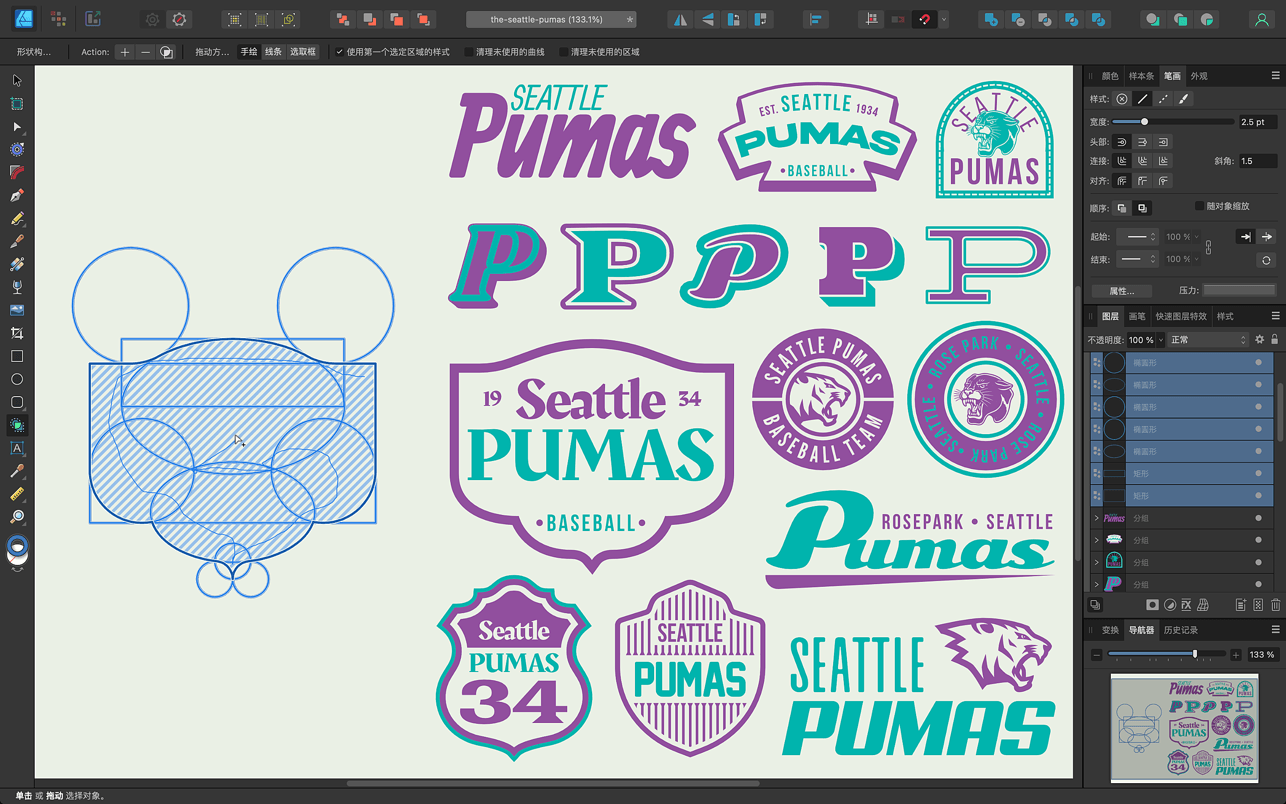The height and width of the screenshot is (804, 1286).
Task: Pick the Ellipse shape tool
Action: [17, 379]
